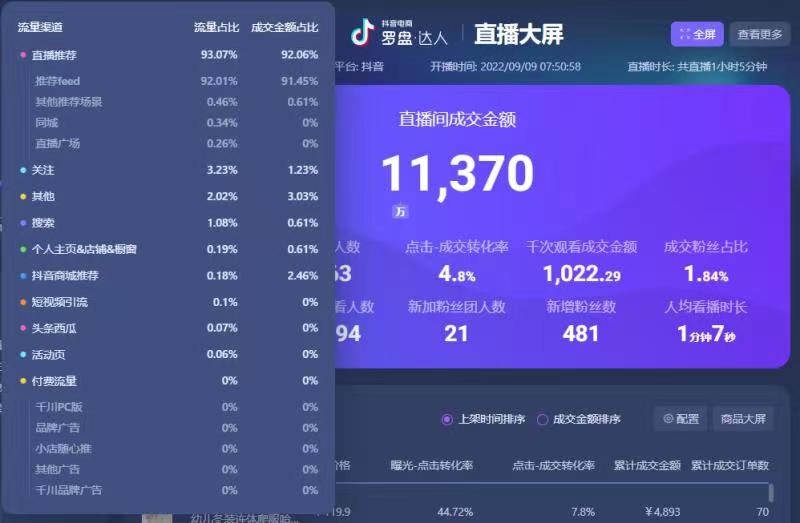The width and height of the screenshot is (800, 523).
Task: Click the cyan dot beside 活动页
Action: [x=23, y=355]
